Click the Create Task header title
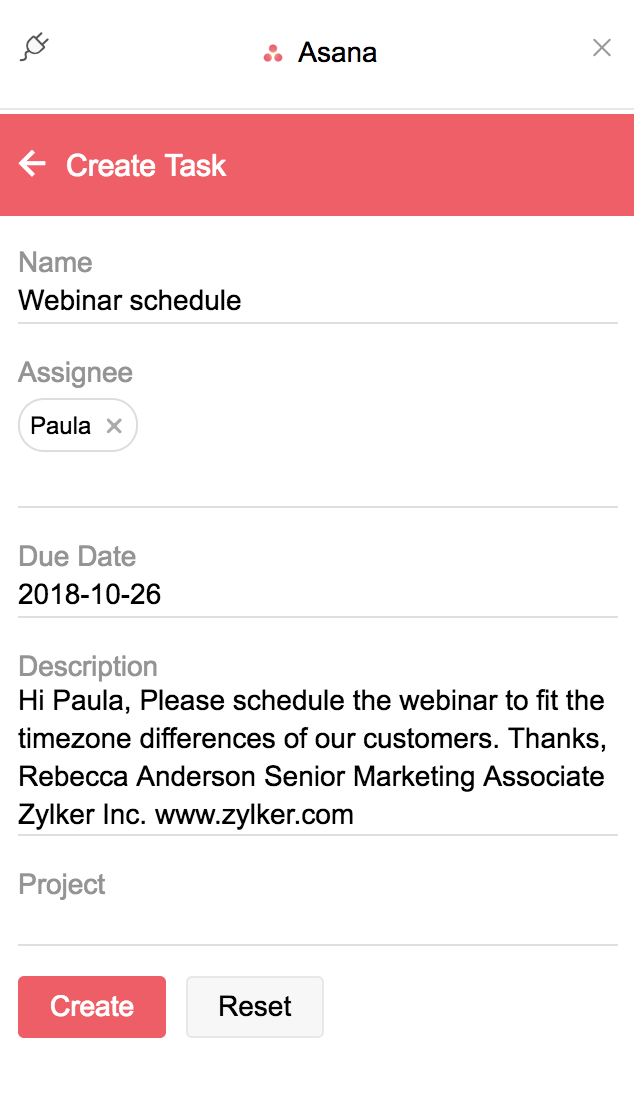Screen dimensions: 634x1110 146,165
